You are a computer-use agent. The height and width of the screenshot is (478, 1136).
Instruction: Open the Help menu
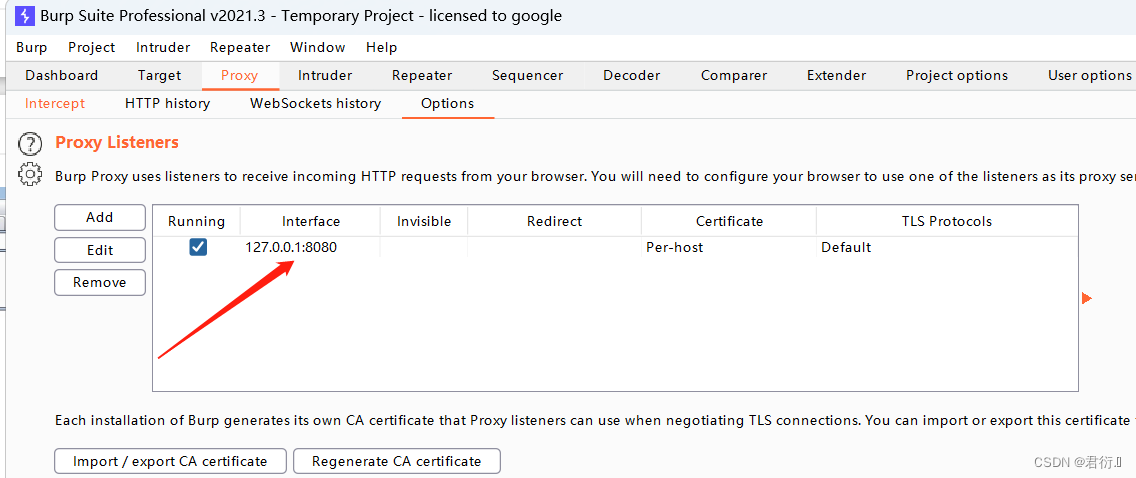point(381,47)
